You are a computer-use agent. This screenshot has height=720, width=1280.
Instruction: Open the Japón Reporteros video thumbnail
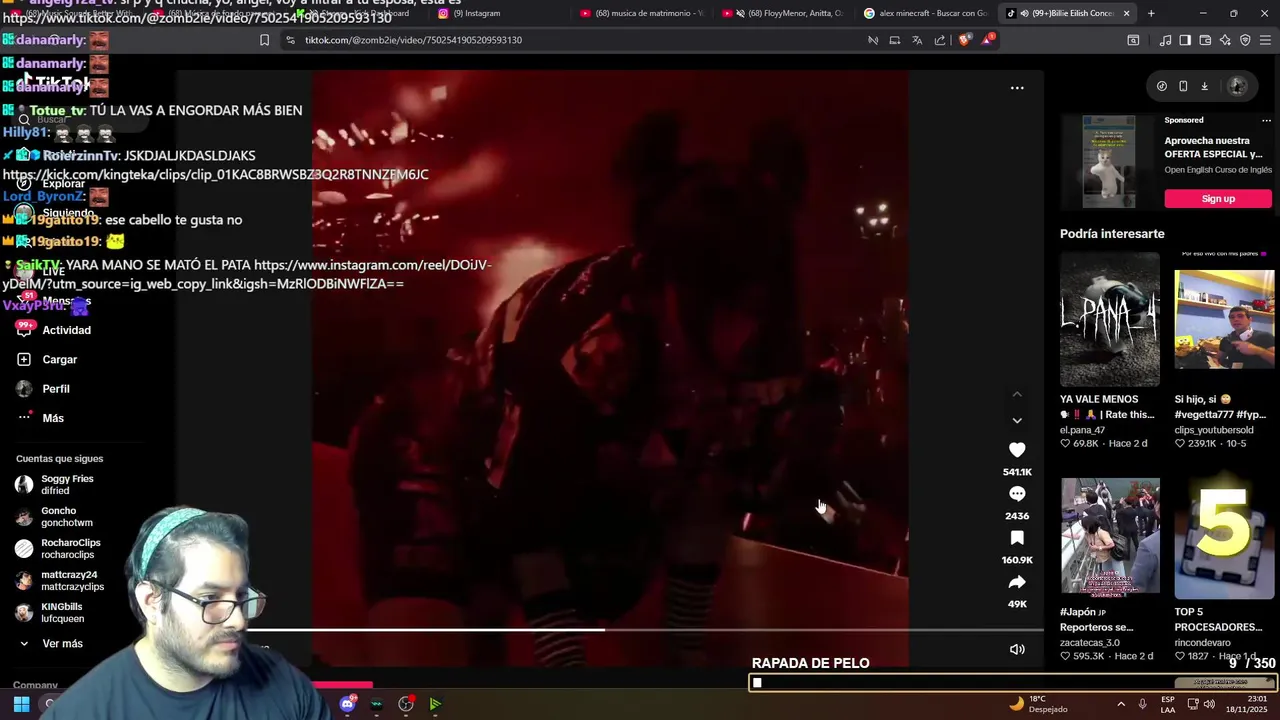1110,535
